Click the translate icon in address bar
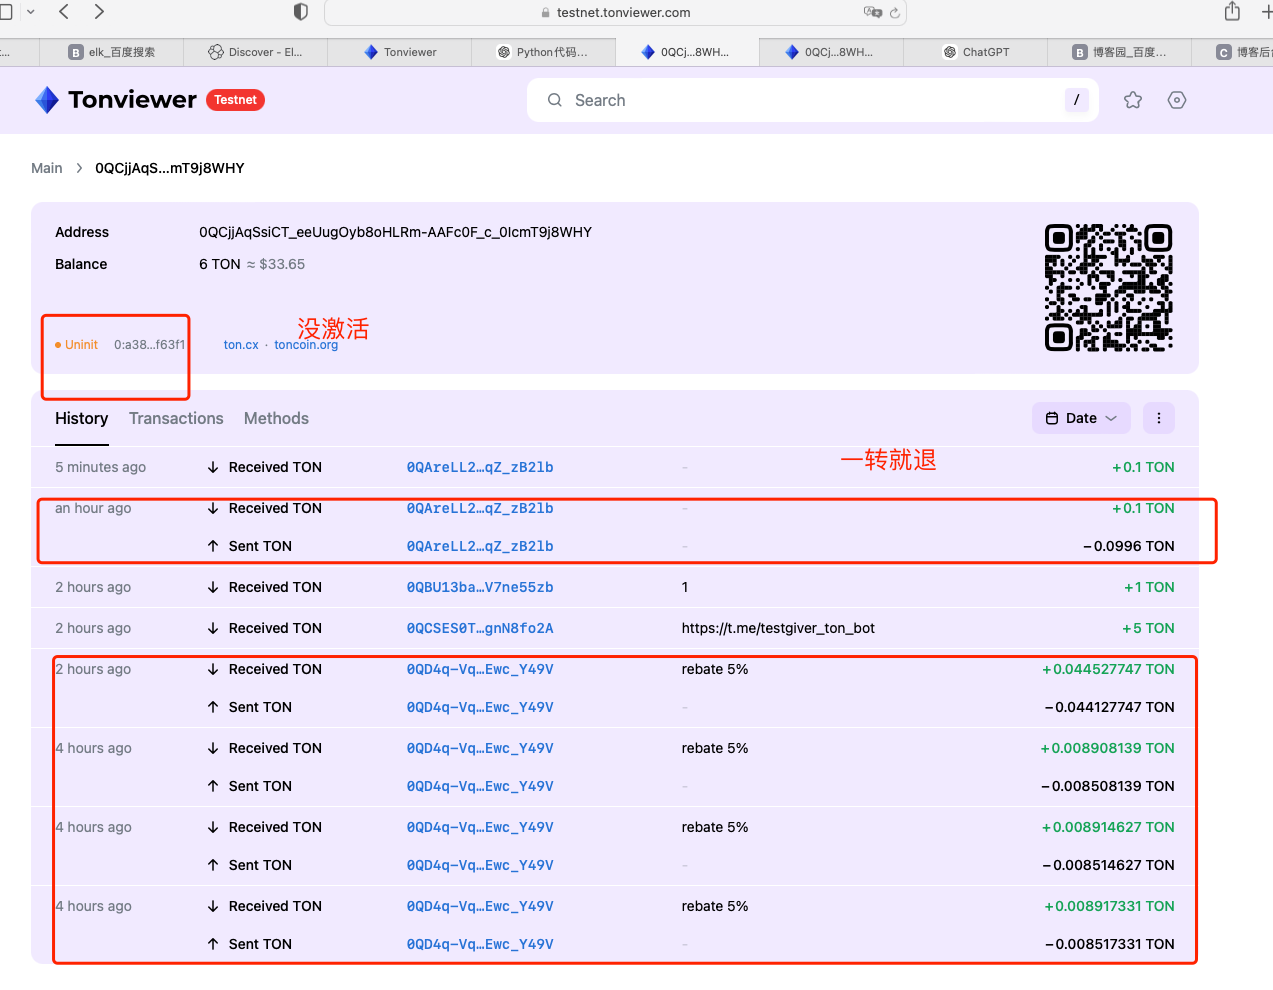The width and height of the screenshot is (1273, 990). 873,13
